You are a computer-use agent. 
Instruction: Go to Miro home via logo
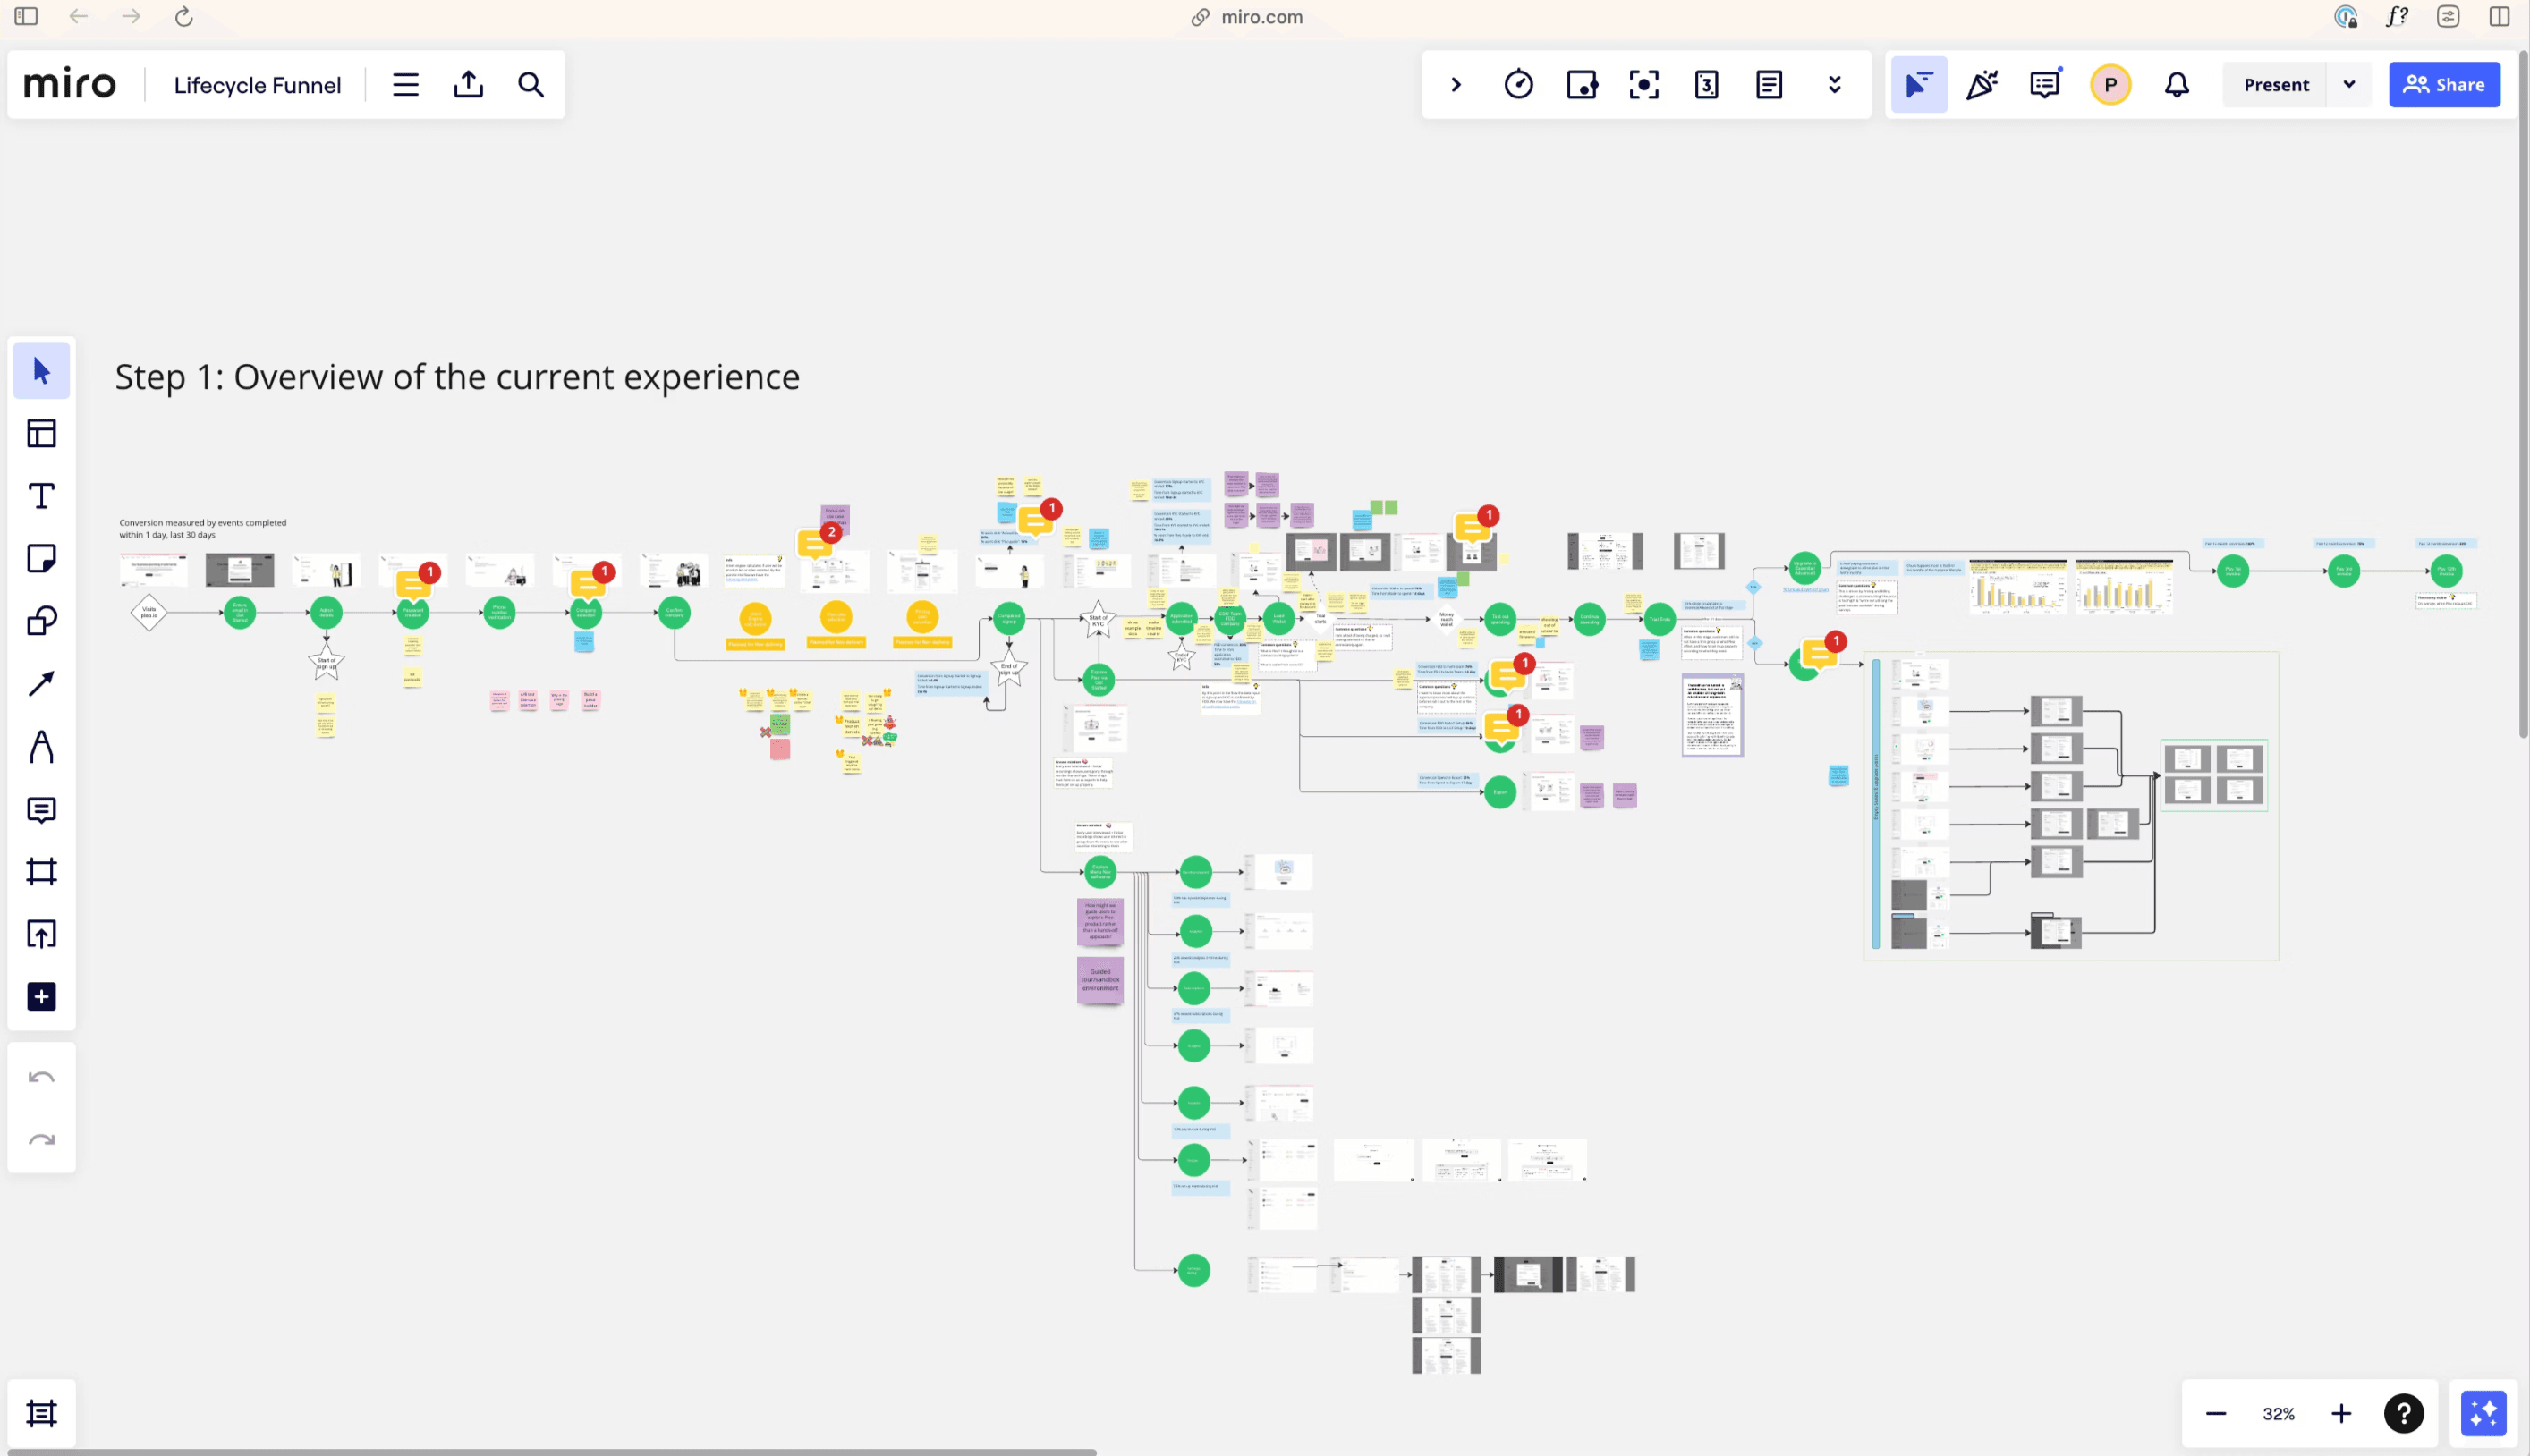[70, 85]
